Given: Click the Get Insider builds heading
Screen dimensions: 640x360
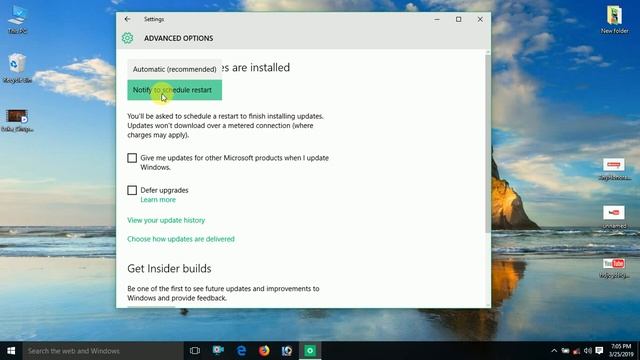Looking at the screenshot, I should click(x=169, y=269).
